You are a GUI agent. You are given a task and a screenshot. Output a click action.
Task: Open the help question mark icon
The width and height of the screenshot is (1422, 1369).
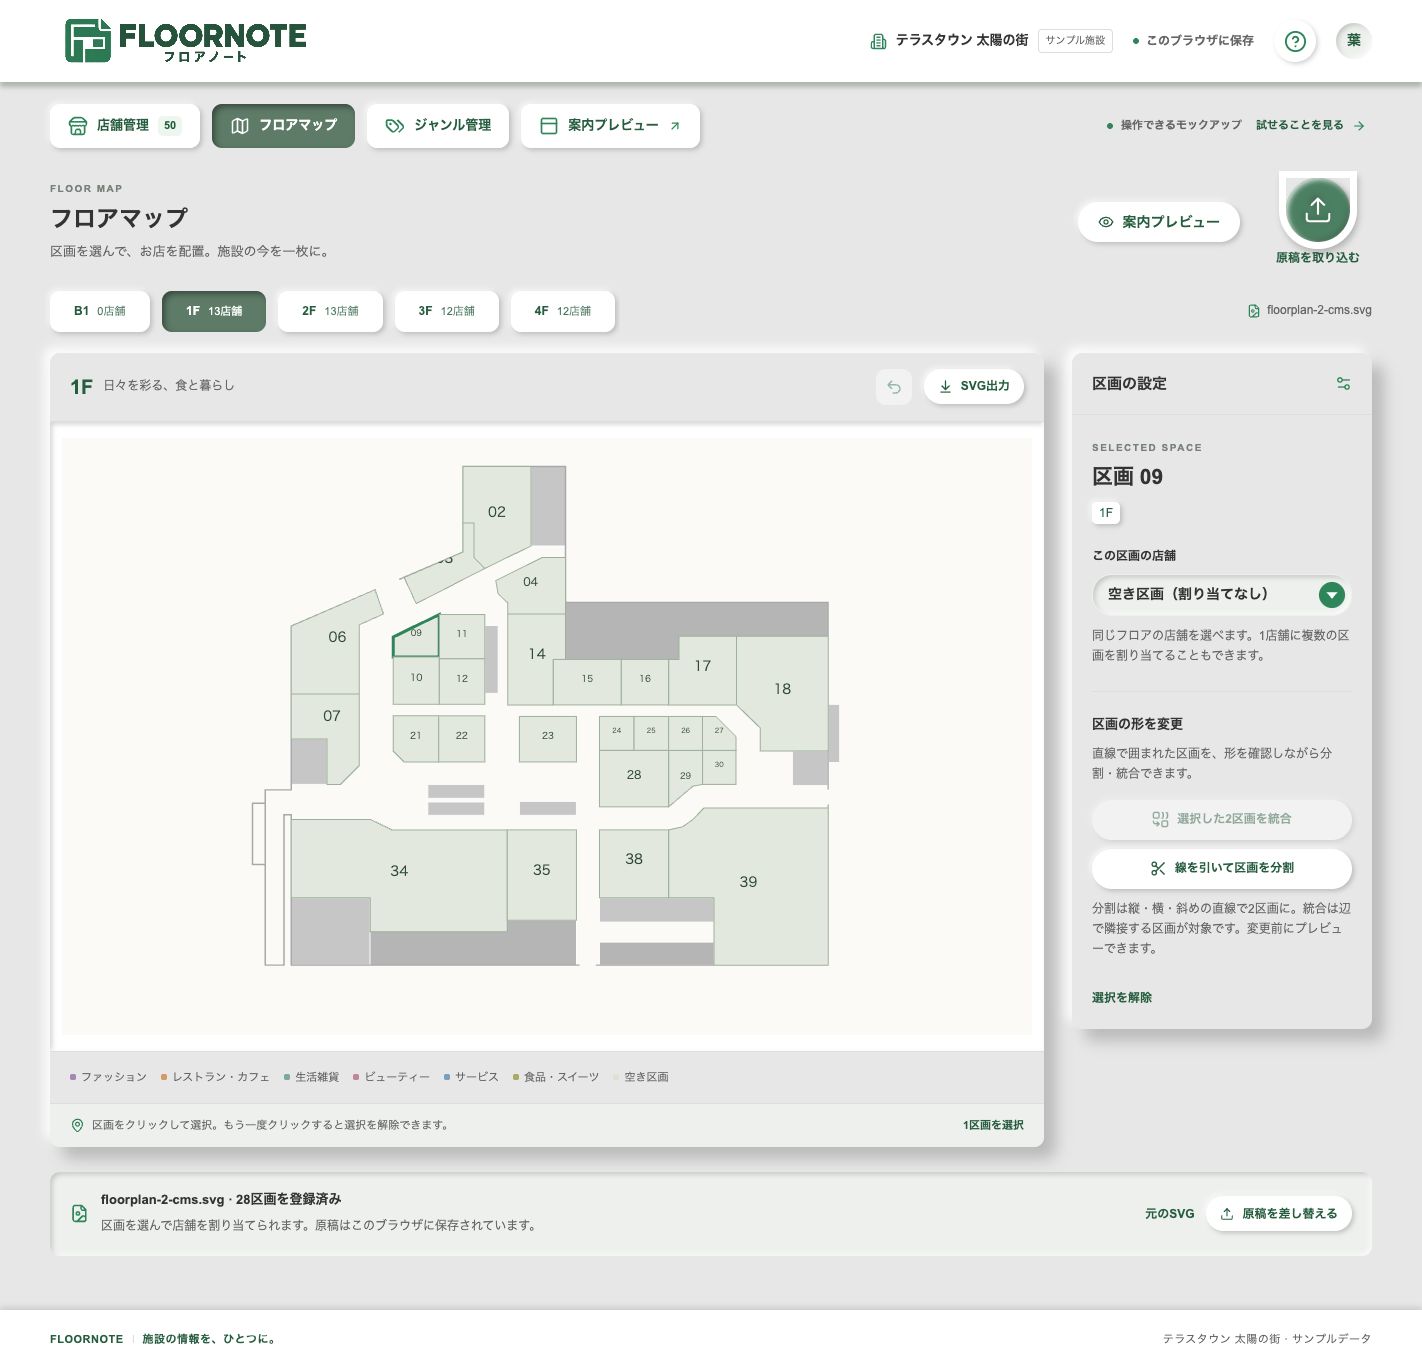coord(1295,41)
